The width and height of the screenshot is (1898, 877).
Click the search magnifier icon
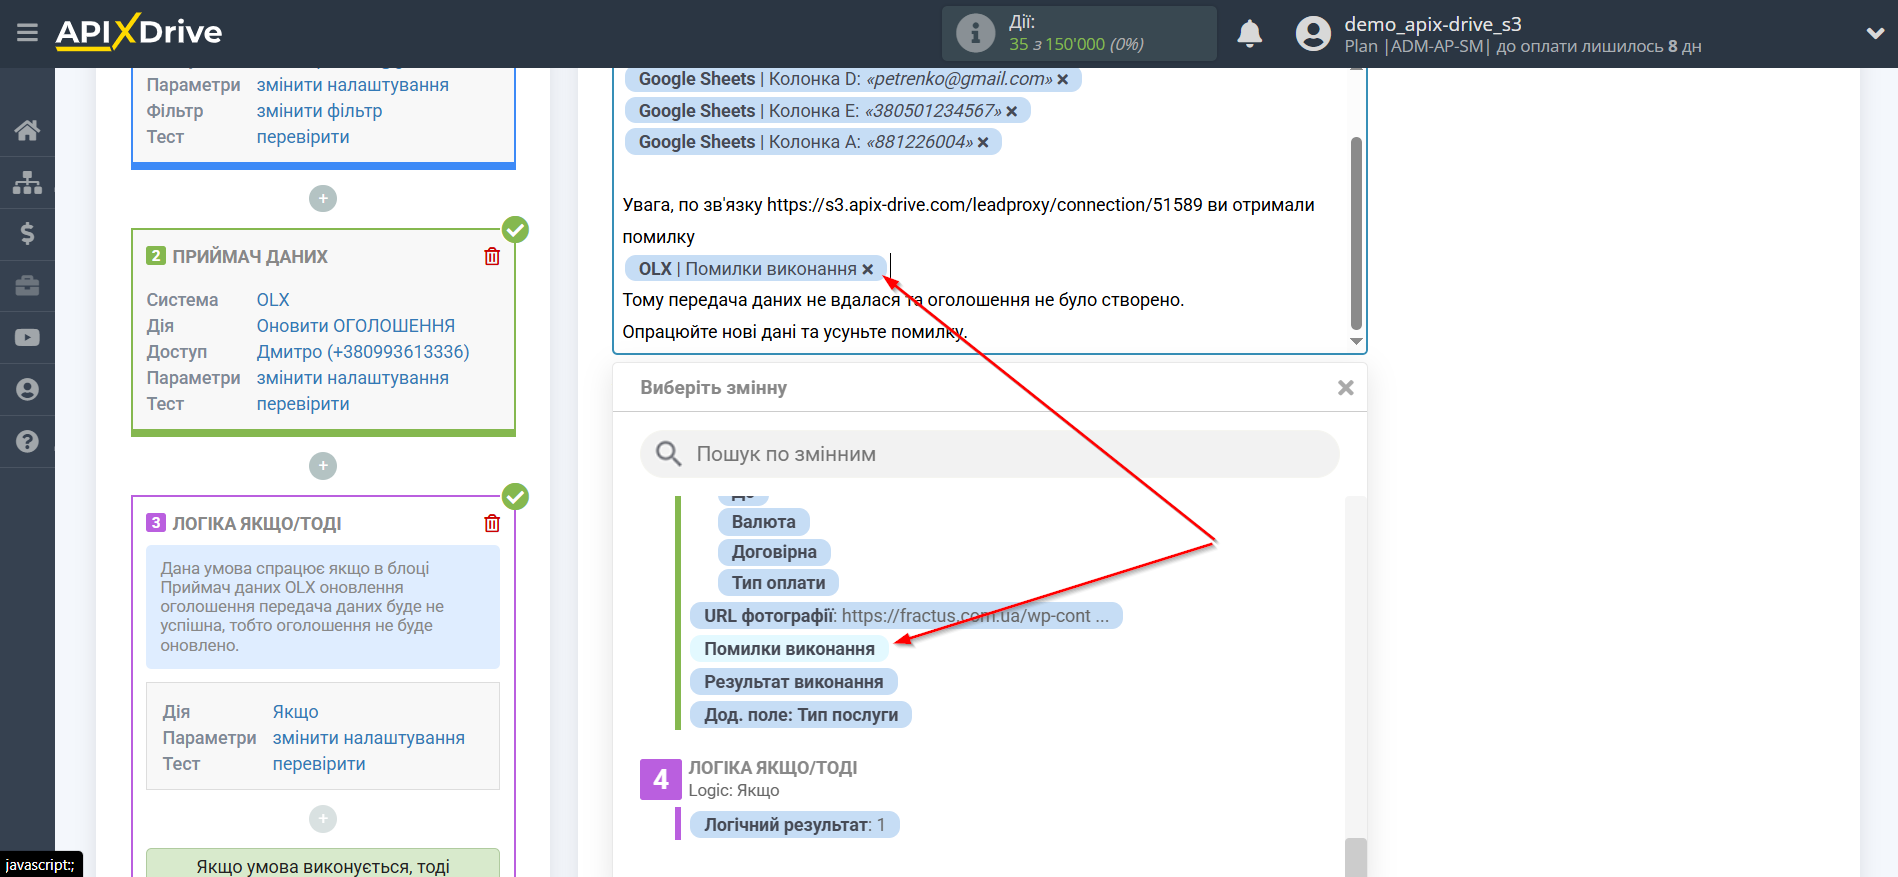(x=668, y=454)
